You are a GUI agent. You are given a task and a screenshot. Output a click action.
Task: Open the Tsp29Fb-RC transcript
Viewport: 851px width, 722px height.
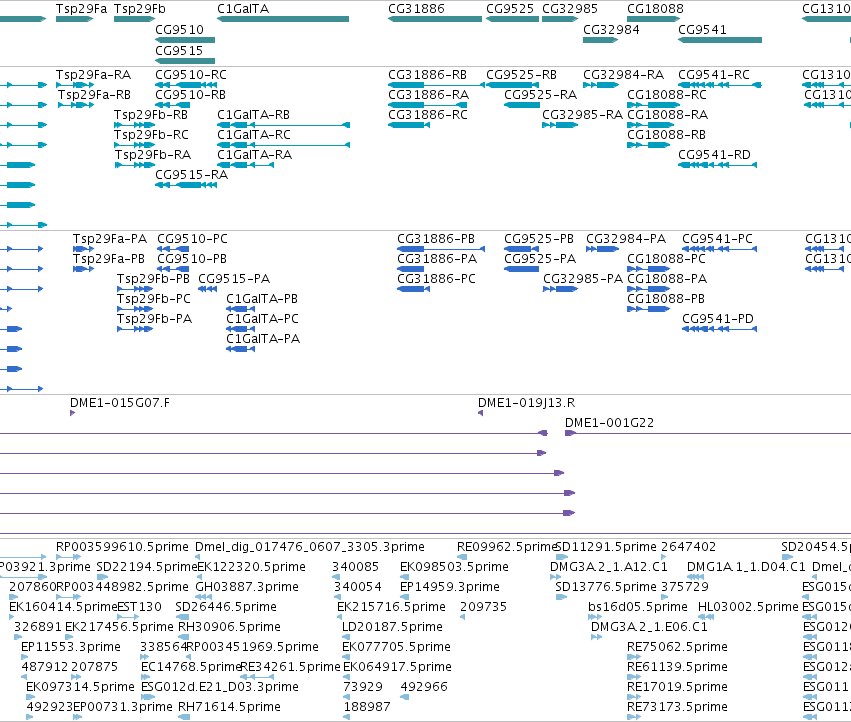135,145
